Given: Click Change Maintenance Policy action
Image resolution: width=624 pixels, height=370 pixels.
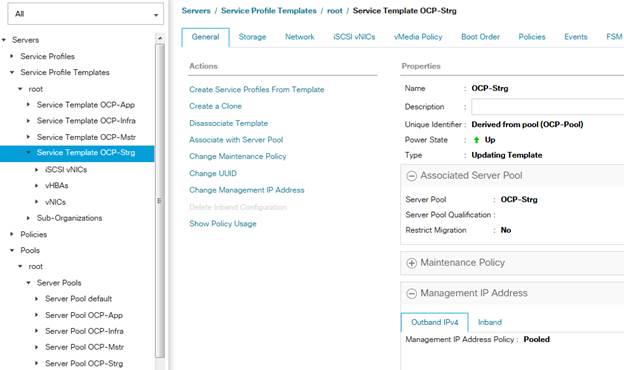Looking at the screenshot, I should point(238,156).
